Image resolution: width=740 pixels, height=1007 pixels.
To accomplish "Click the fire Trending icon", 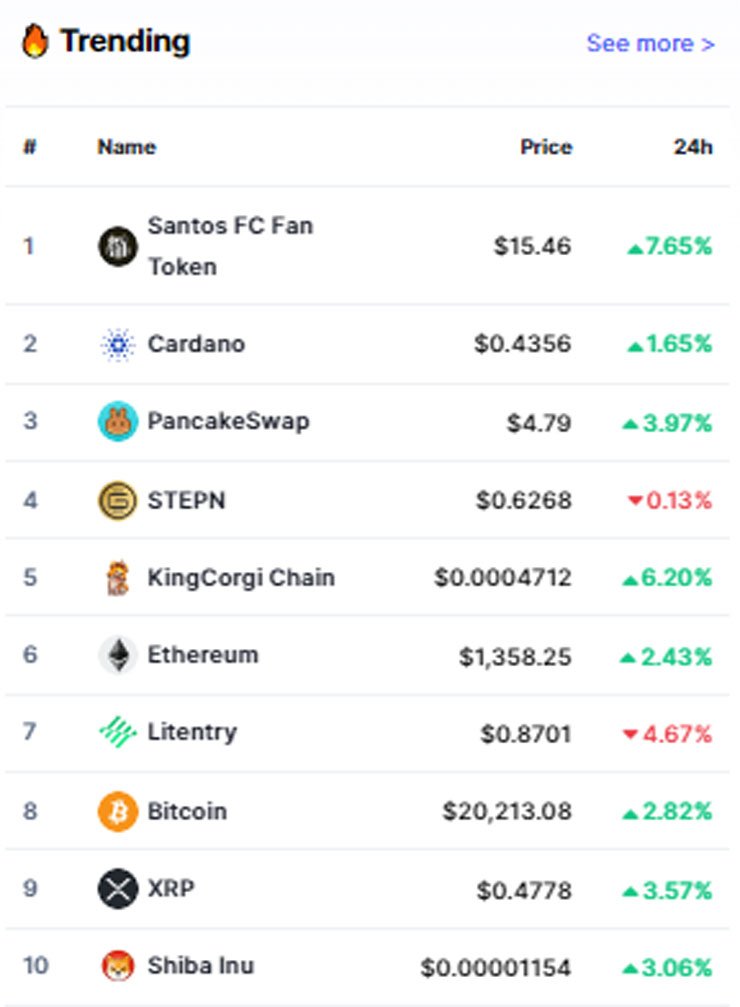I will pyautogui.click(x=35, y=40).
